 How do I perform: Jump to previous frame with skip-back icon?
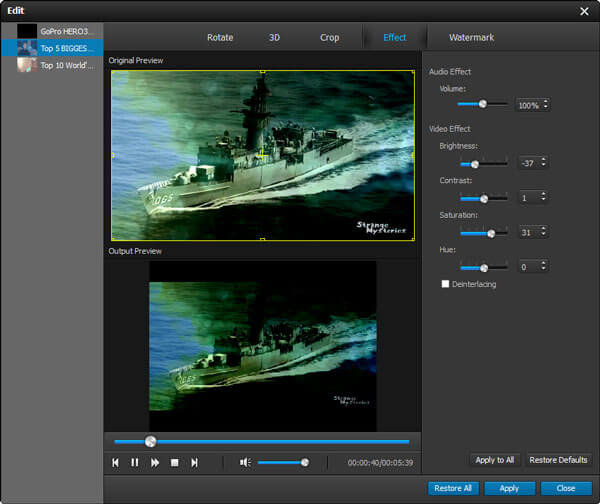tap(116, 462)
